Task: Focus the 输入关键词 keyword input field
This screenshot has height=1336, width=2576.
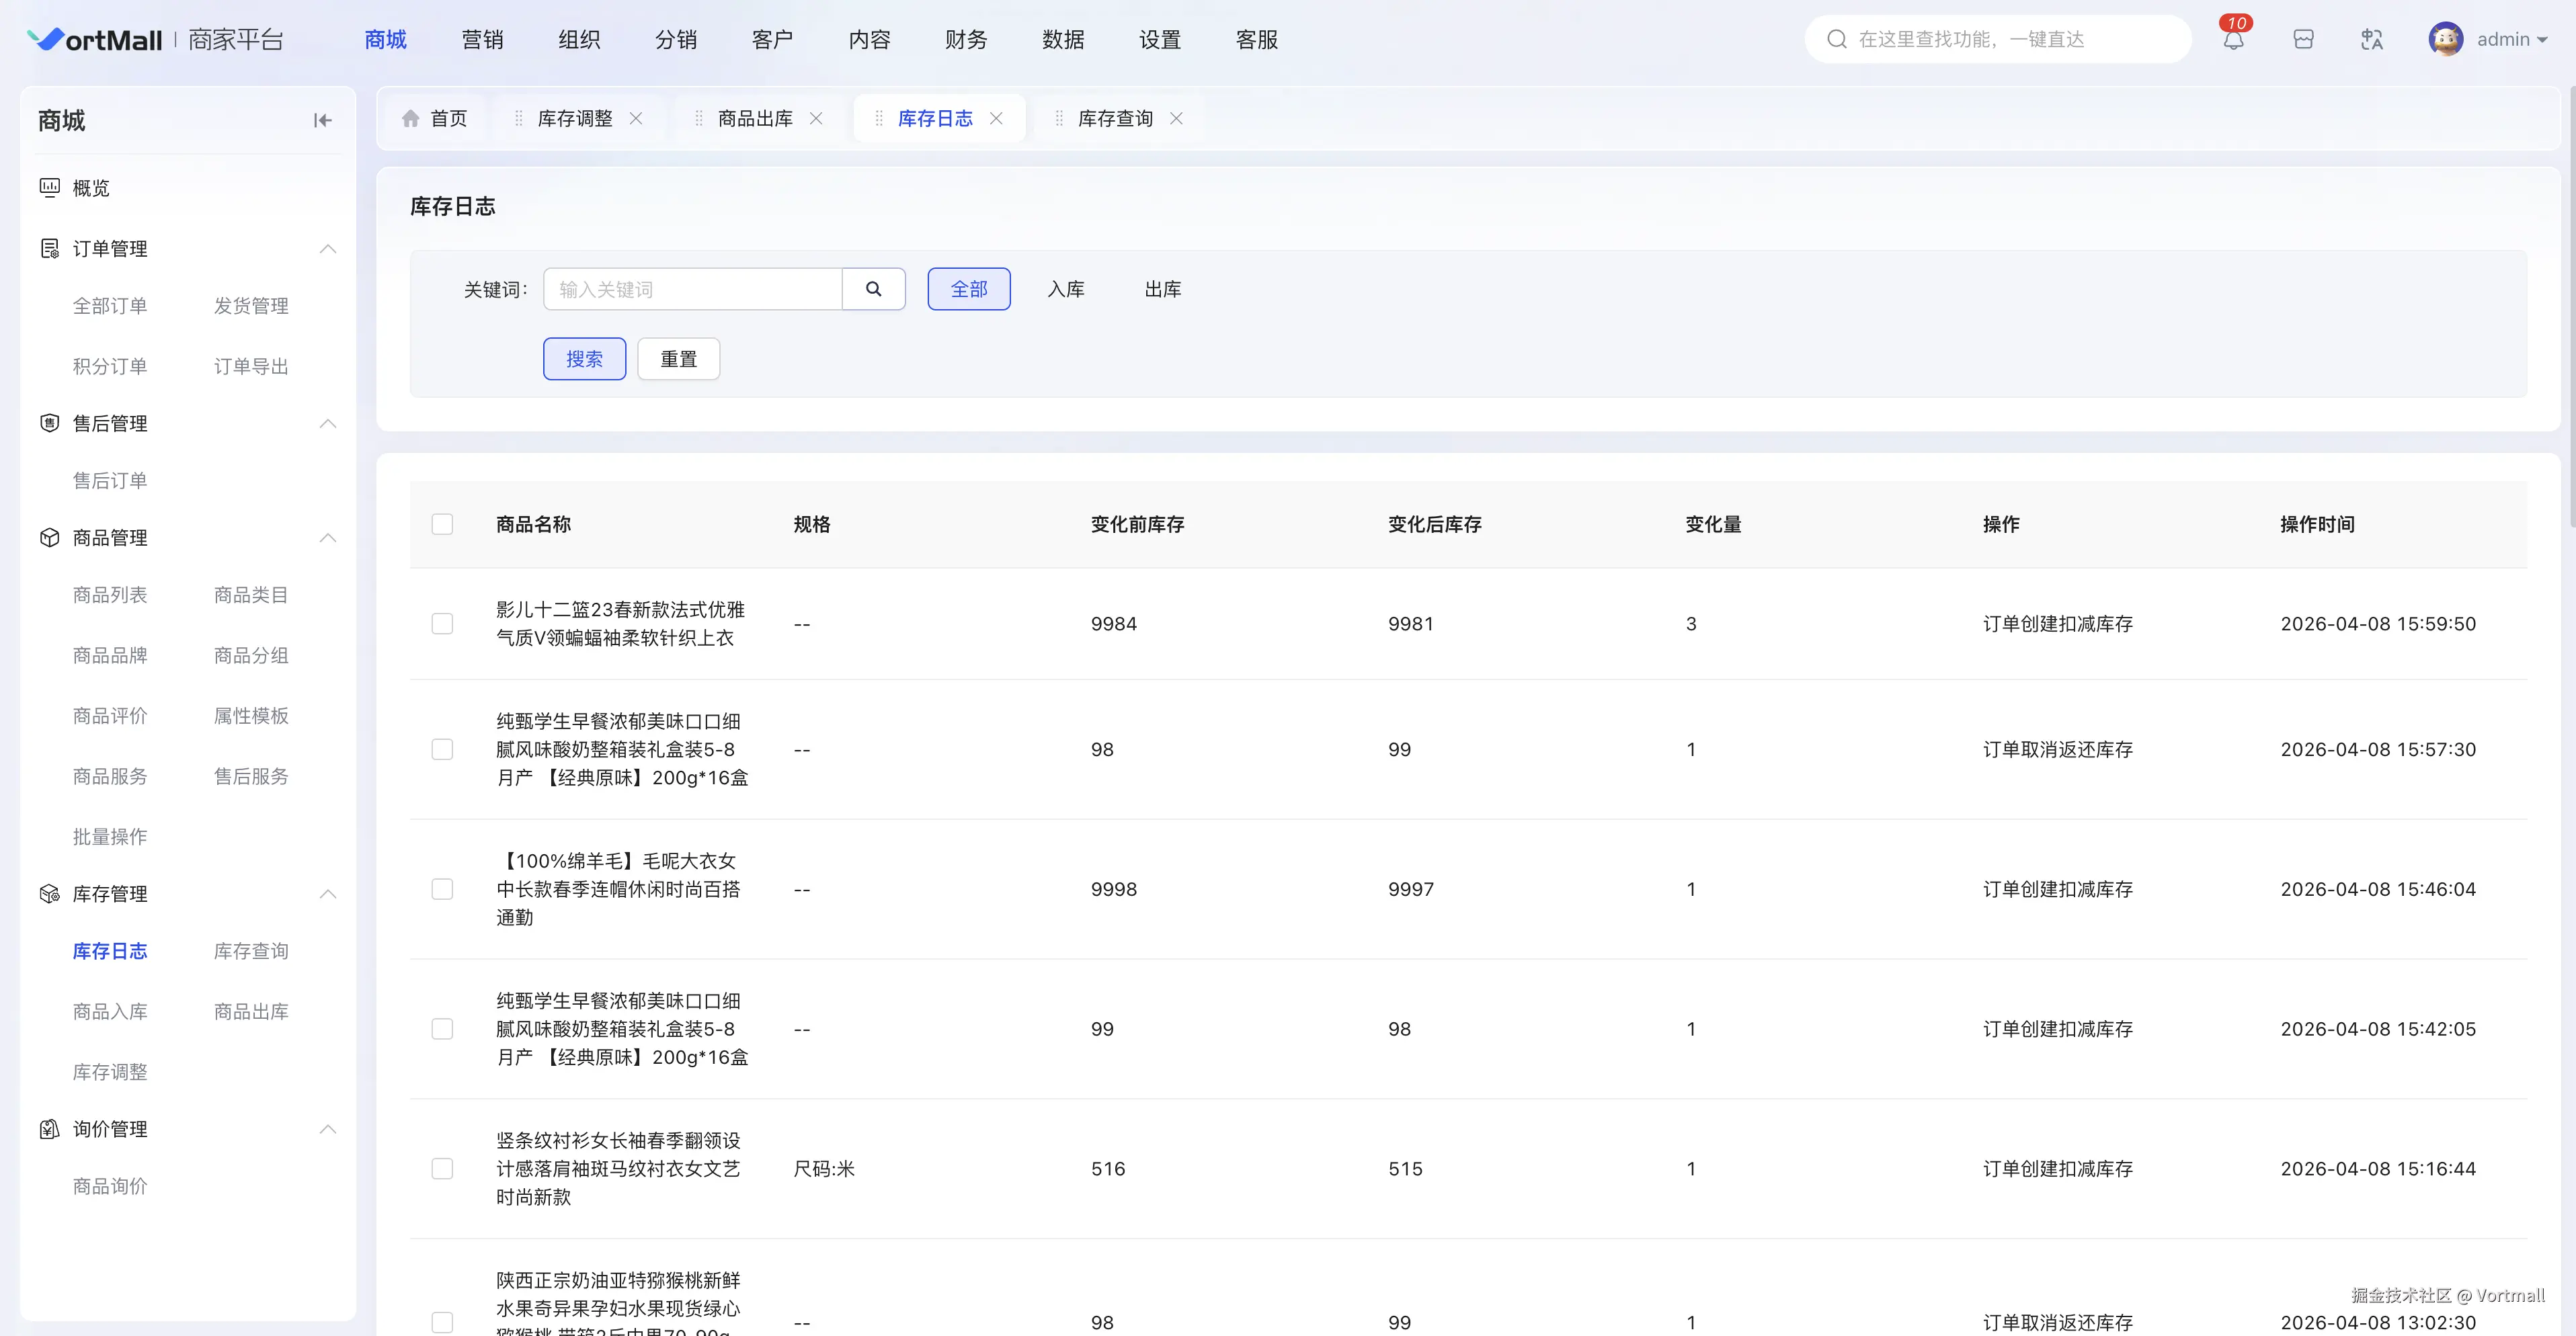Action: tap(692, 289)
